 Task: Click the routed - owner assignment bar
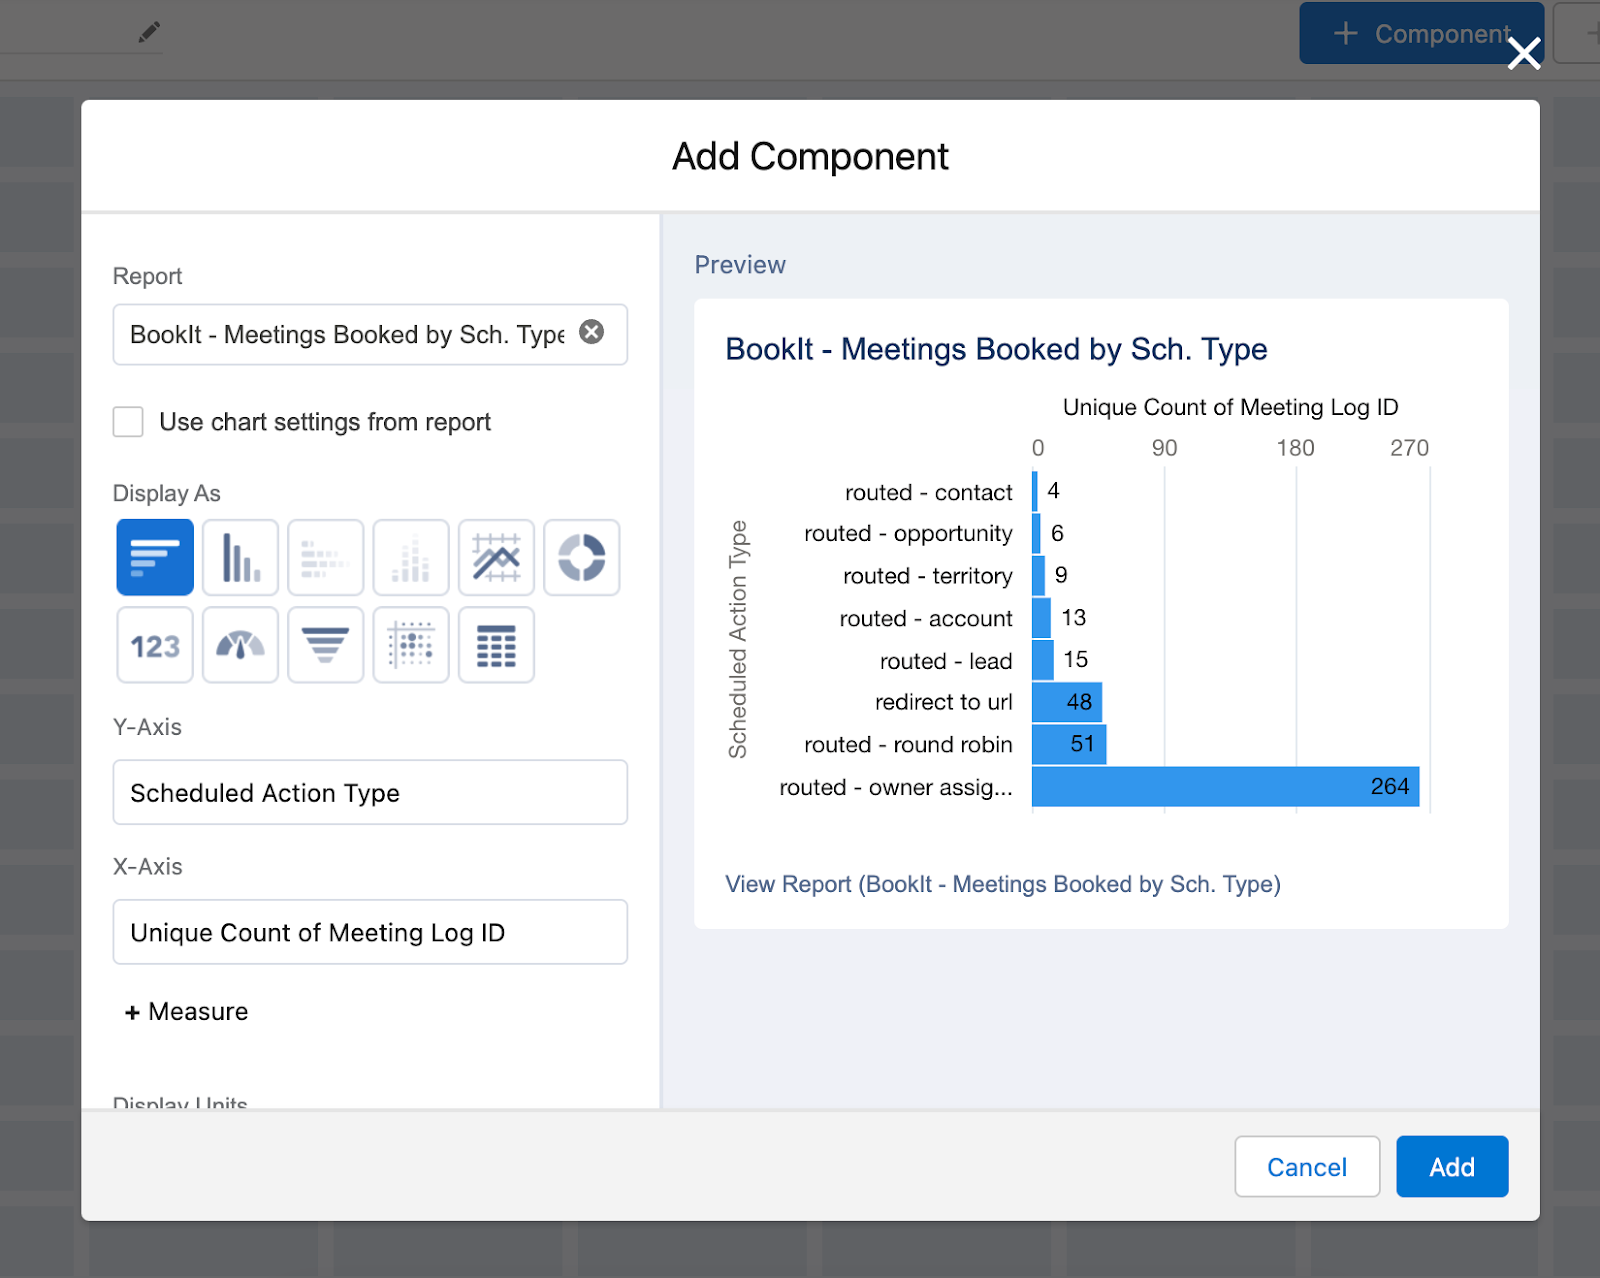tap(1224, 787)
